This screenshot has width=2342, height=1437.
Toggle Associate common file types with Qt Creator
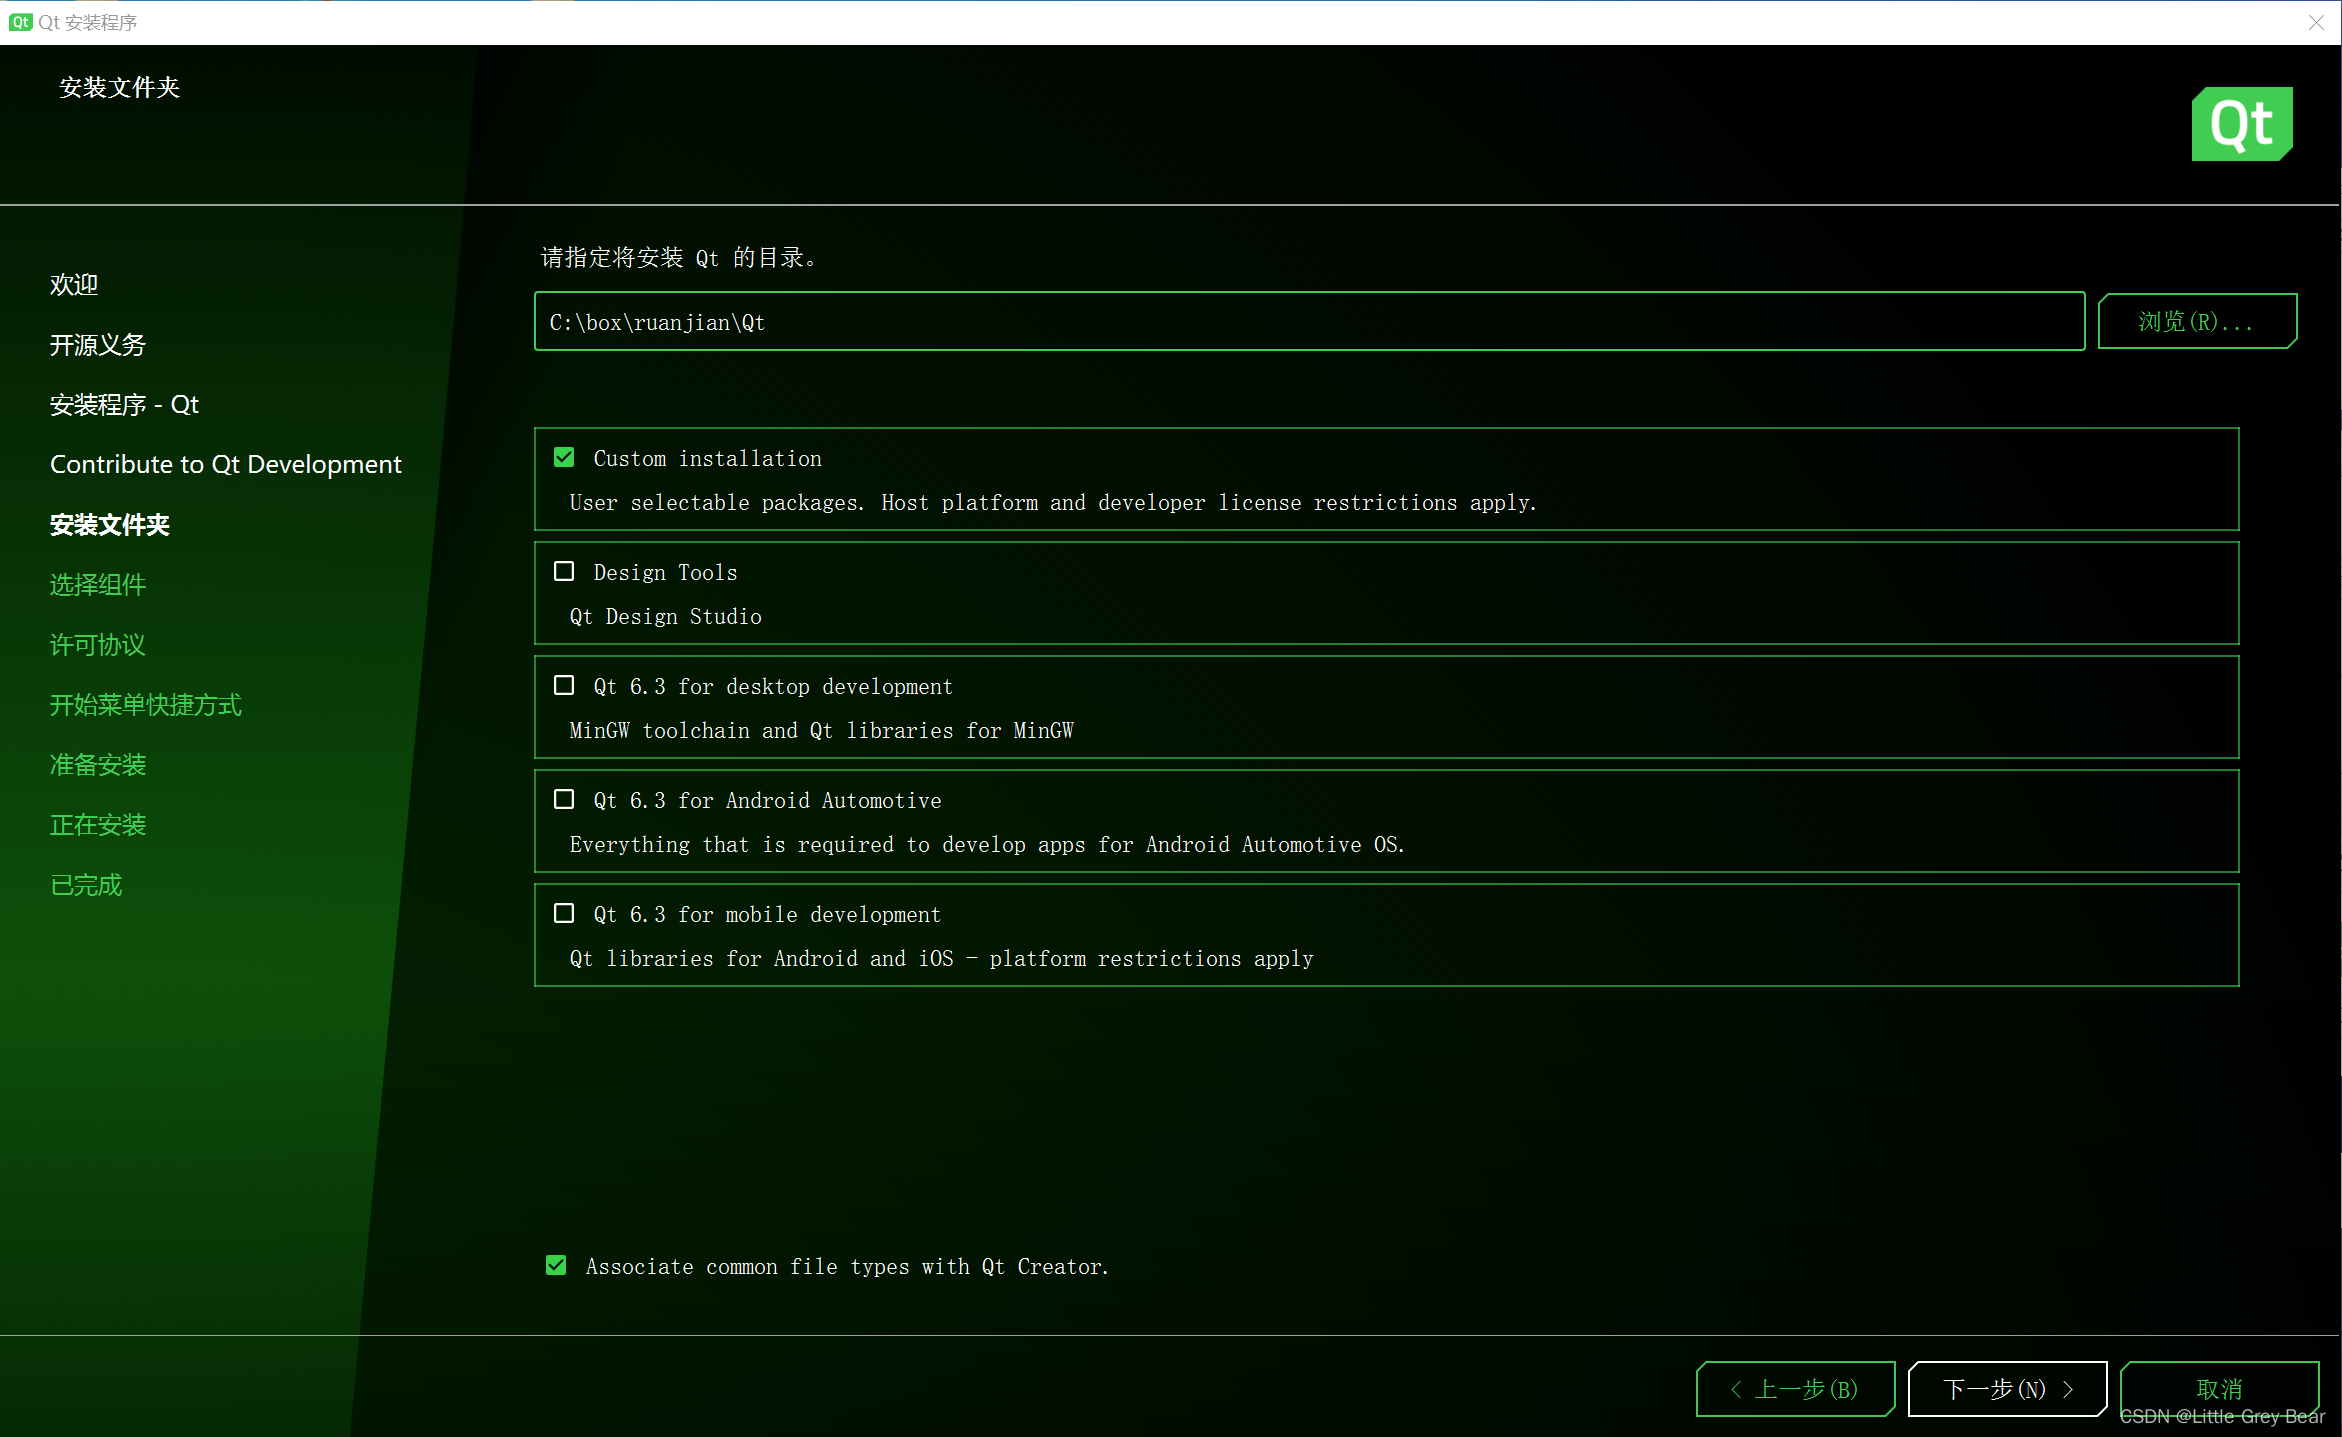(x=556, y=1265)
